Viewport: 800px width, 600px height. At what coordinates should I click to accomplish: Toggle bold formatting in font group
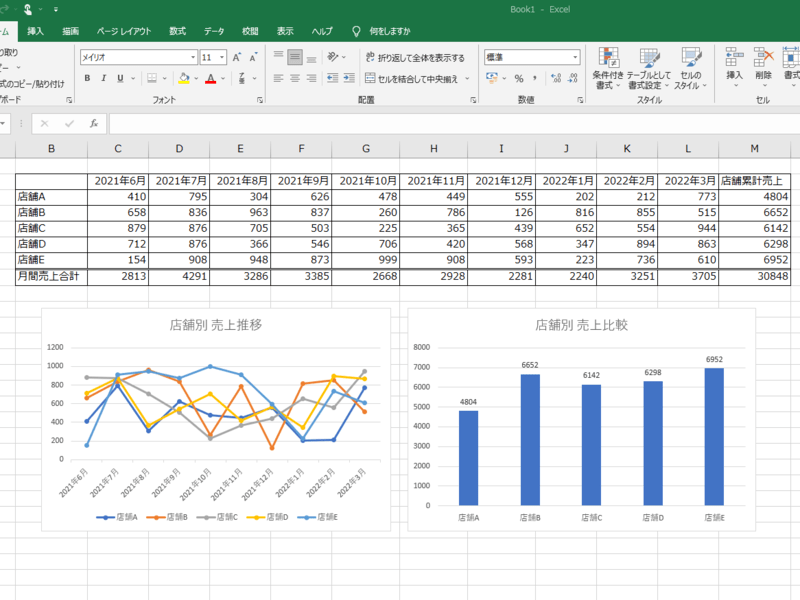(87, 78)
